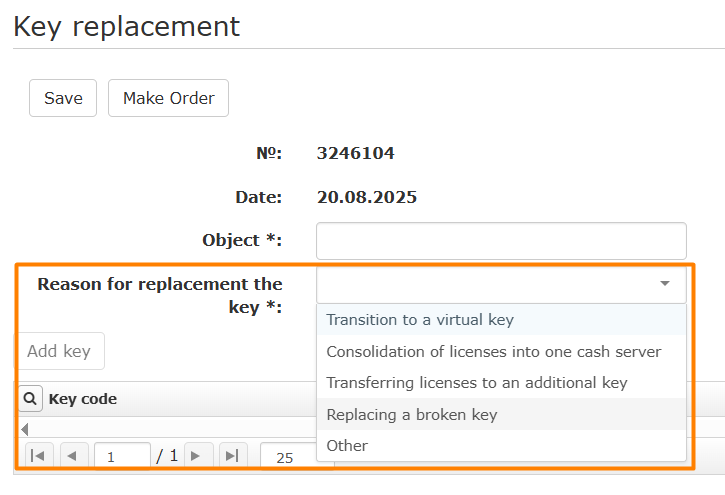Image resolution: width=725 pixels, height=495 pixels.
Task: Click the Key code column header
Action: [83, 399]
